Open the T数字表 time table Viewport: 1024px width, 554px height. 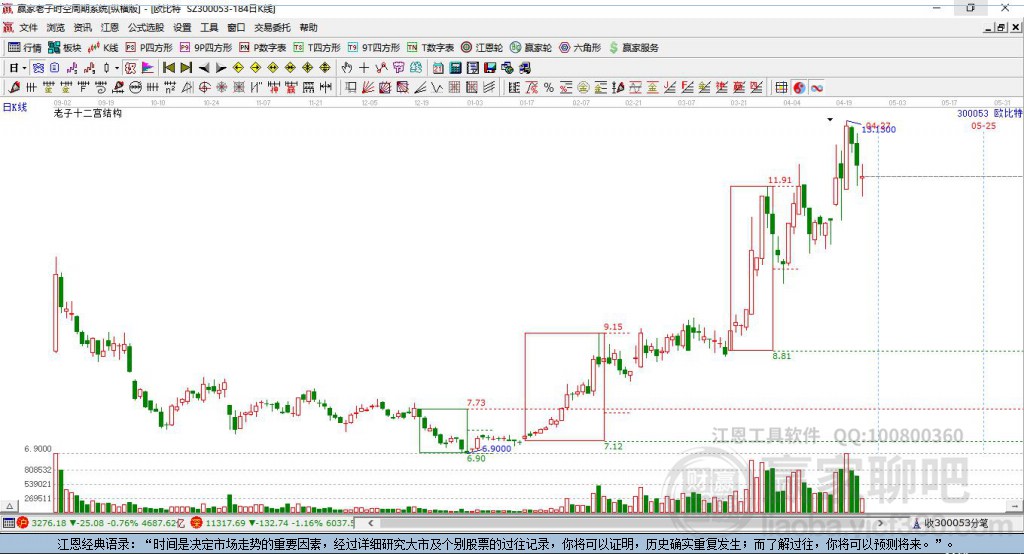point(430,48)
